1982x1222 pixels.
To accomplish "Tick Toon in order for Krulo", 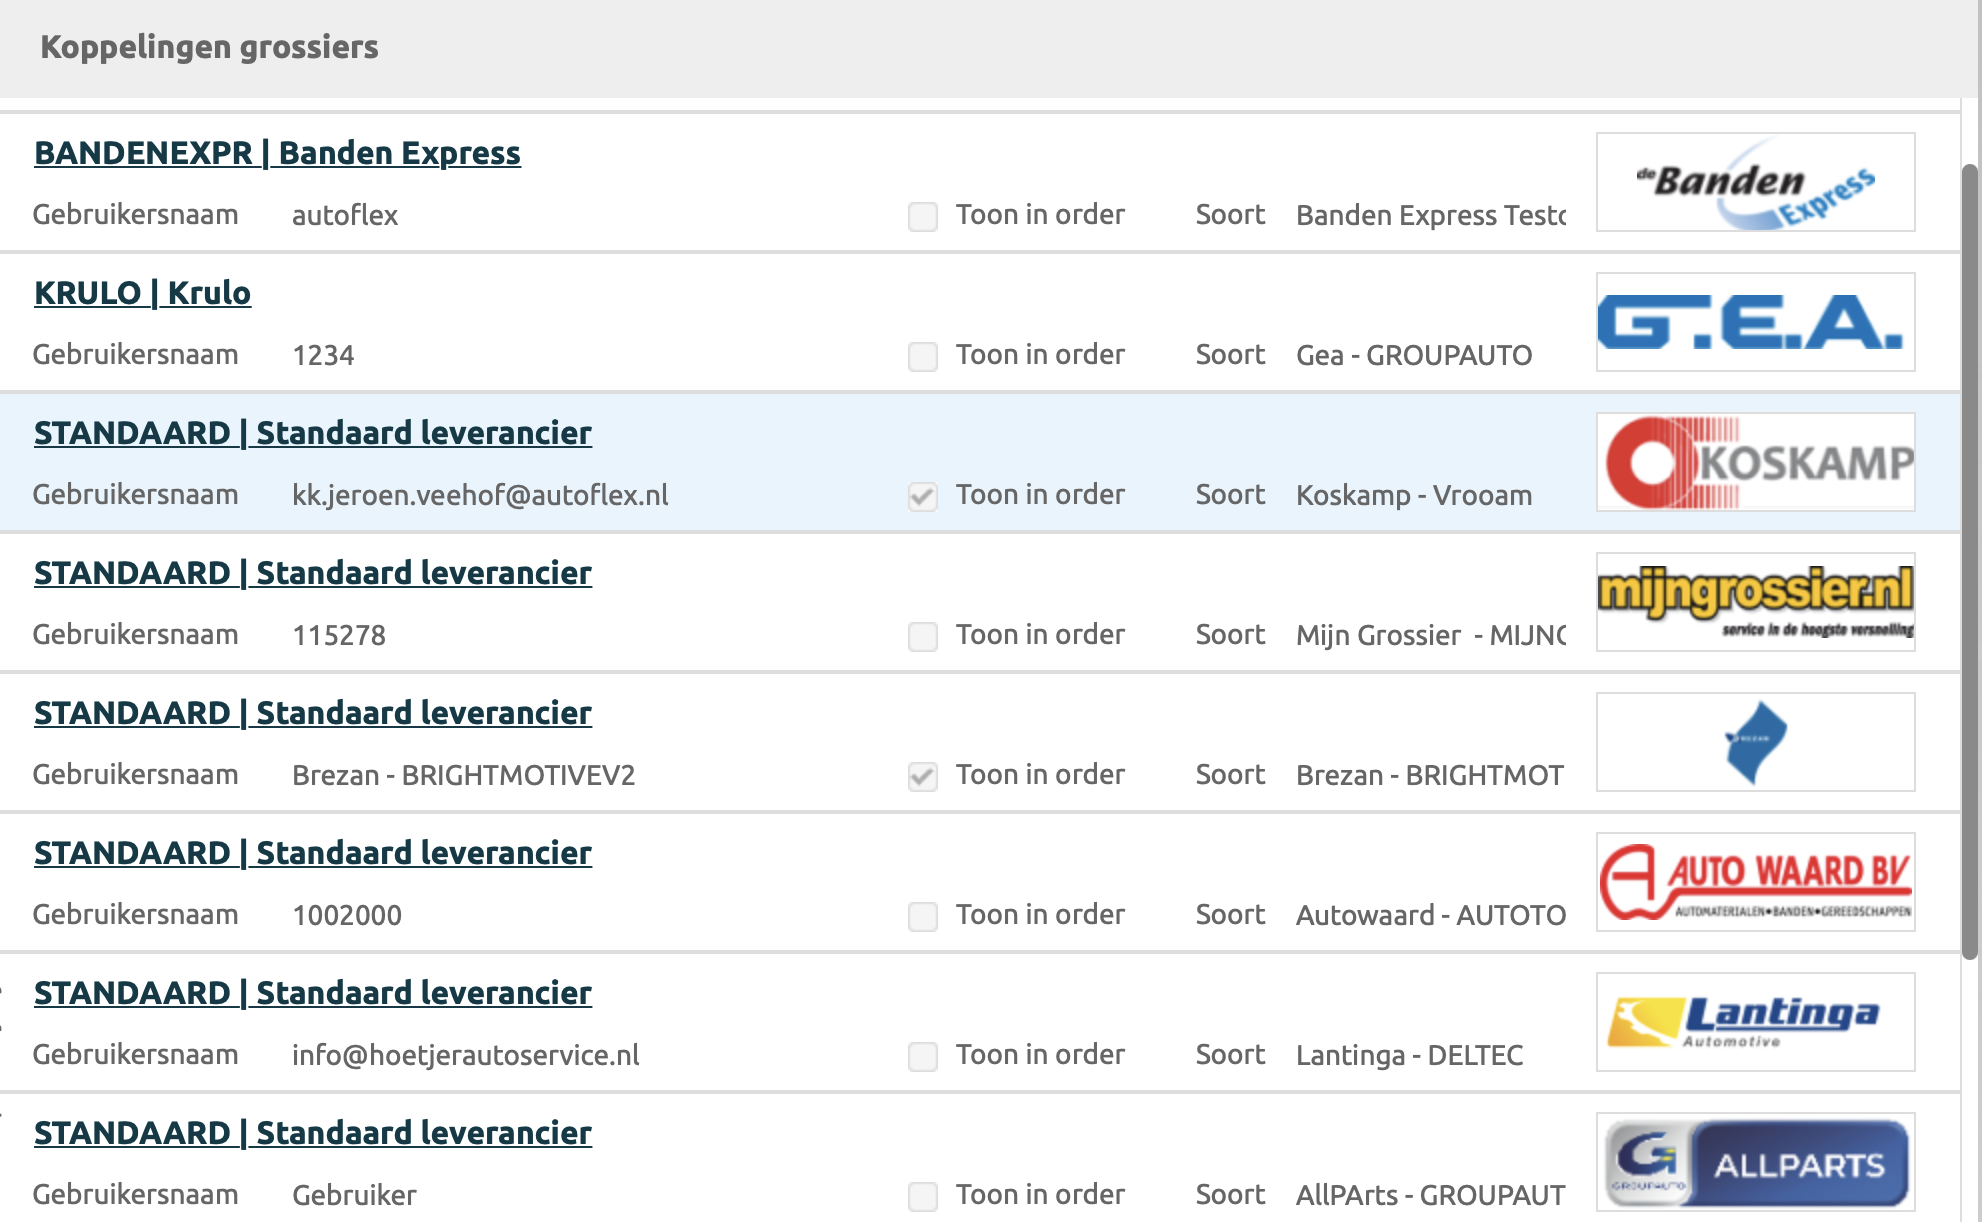I will pyautogui.click(x=922, y=356).
